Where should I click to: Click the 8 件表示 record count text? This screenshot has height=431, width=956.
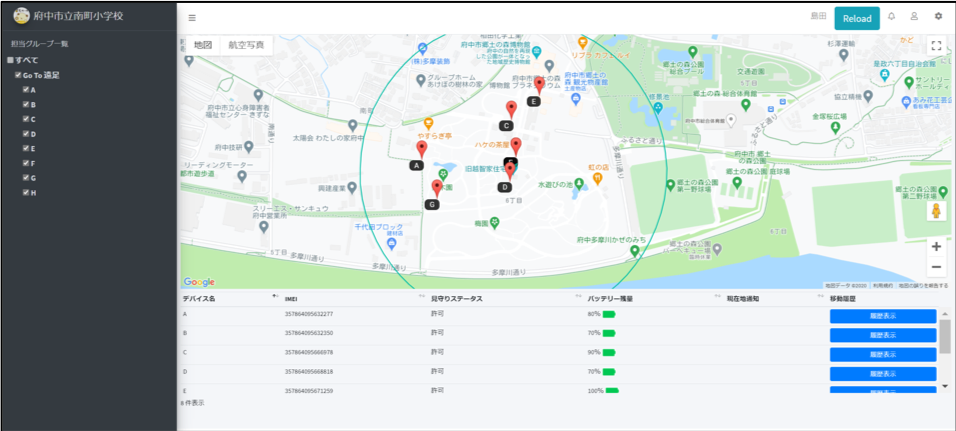pyautogui.click(x=192, y=403)
